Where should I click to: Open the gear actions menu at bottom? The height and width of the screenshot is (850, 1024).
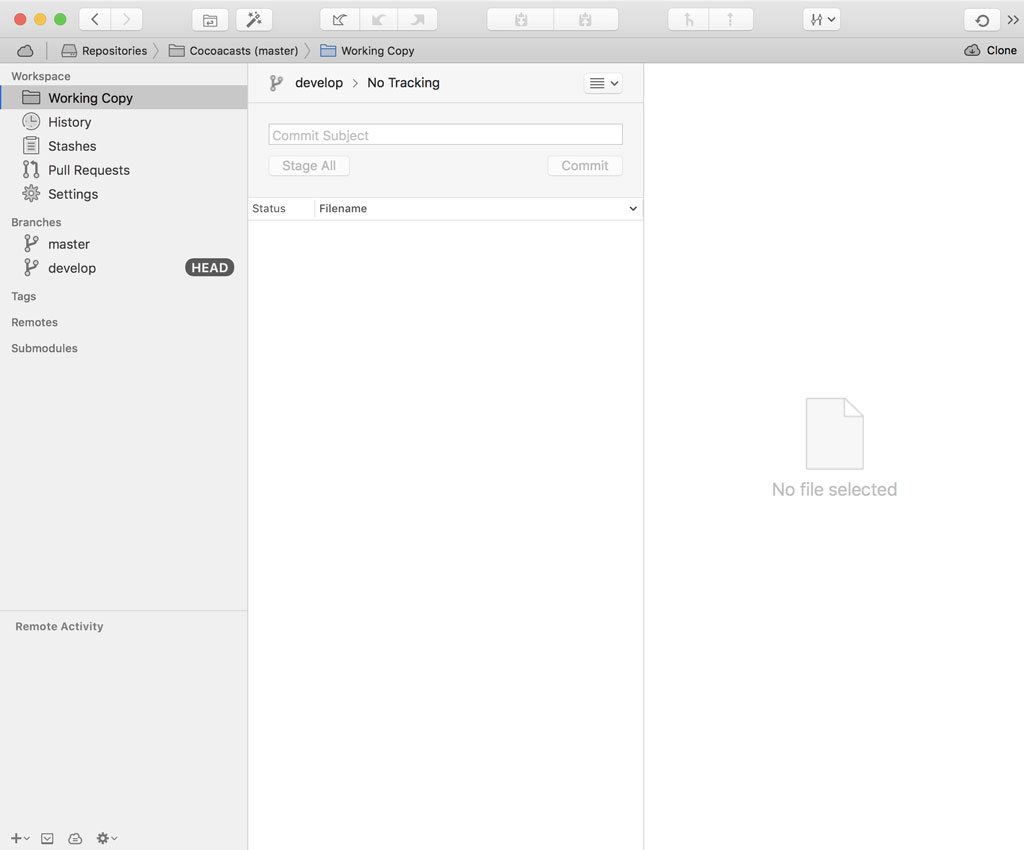[x=106, y=838]
